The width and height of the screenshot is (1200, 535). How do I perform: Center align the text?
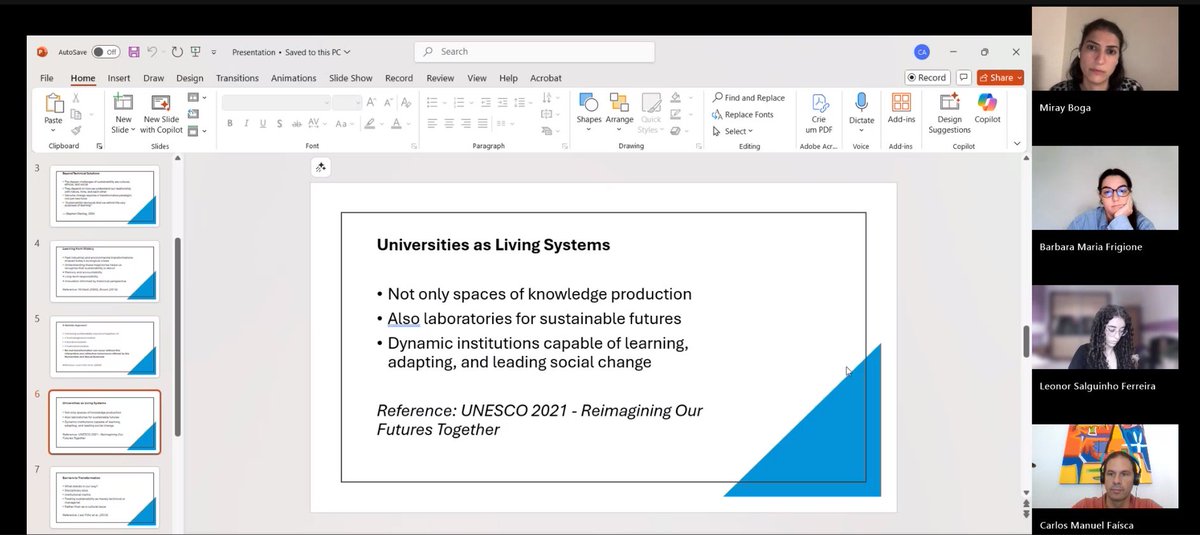coord(449,124)
